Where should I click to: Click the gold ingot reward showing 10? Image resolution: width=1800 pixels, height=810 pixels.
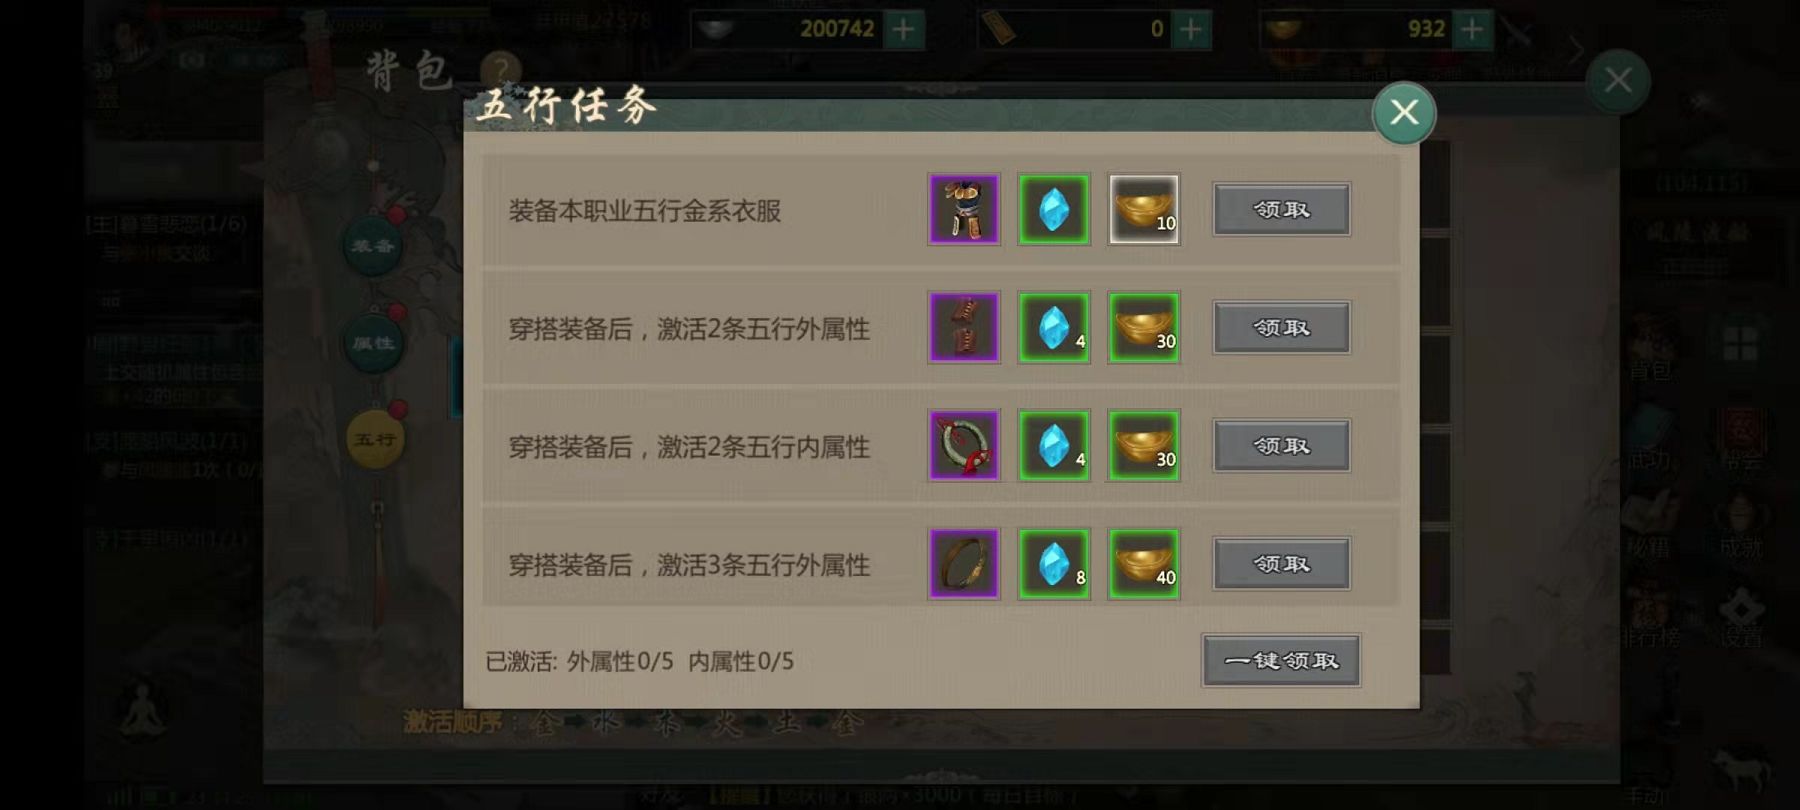1144,209
